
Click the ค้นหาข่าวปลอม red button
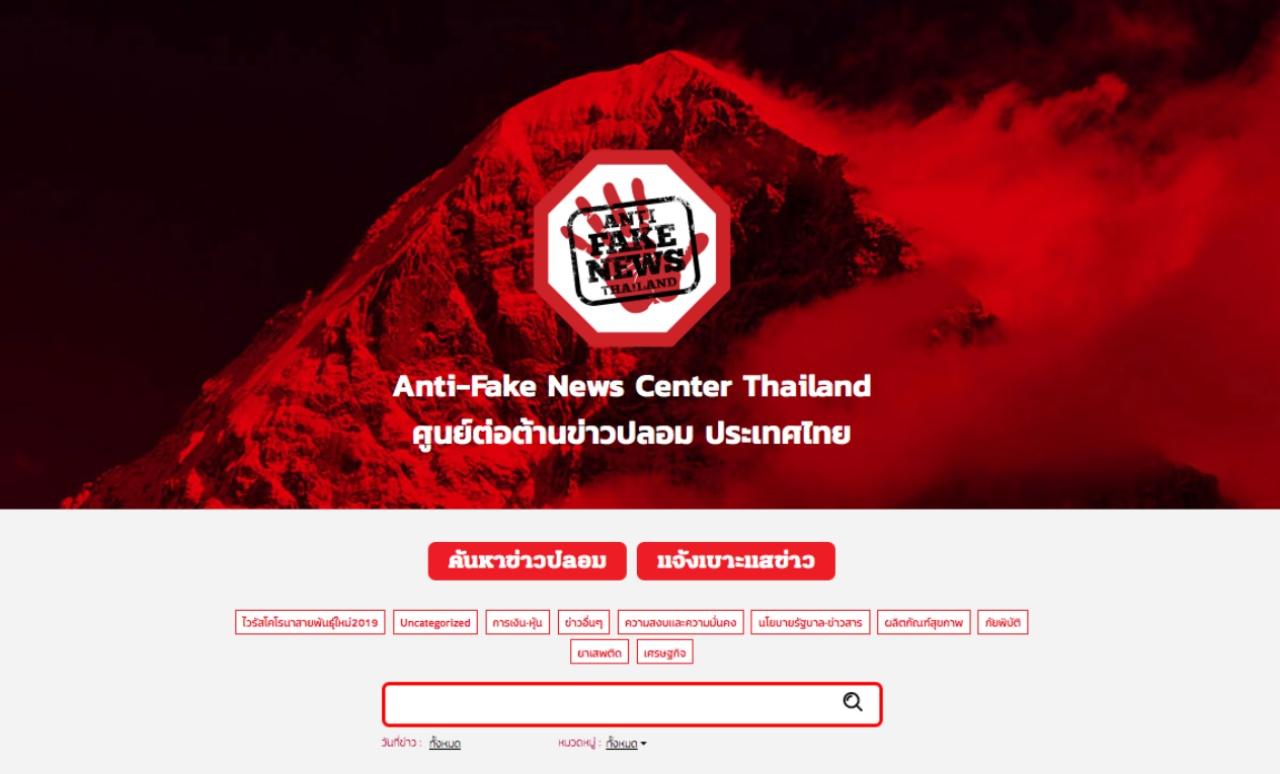pyautogui.click(x=527, y=561)
